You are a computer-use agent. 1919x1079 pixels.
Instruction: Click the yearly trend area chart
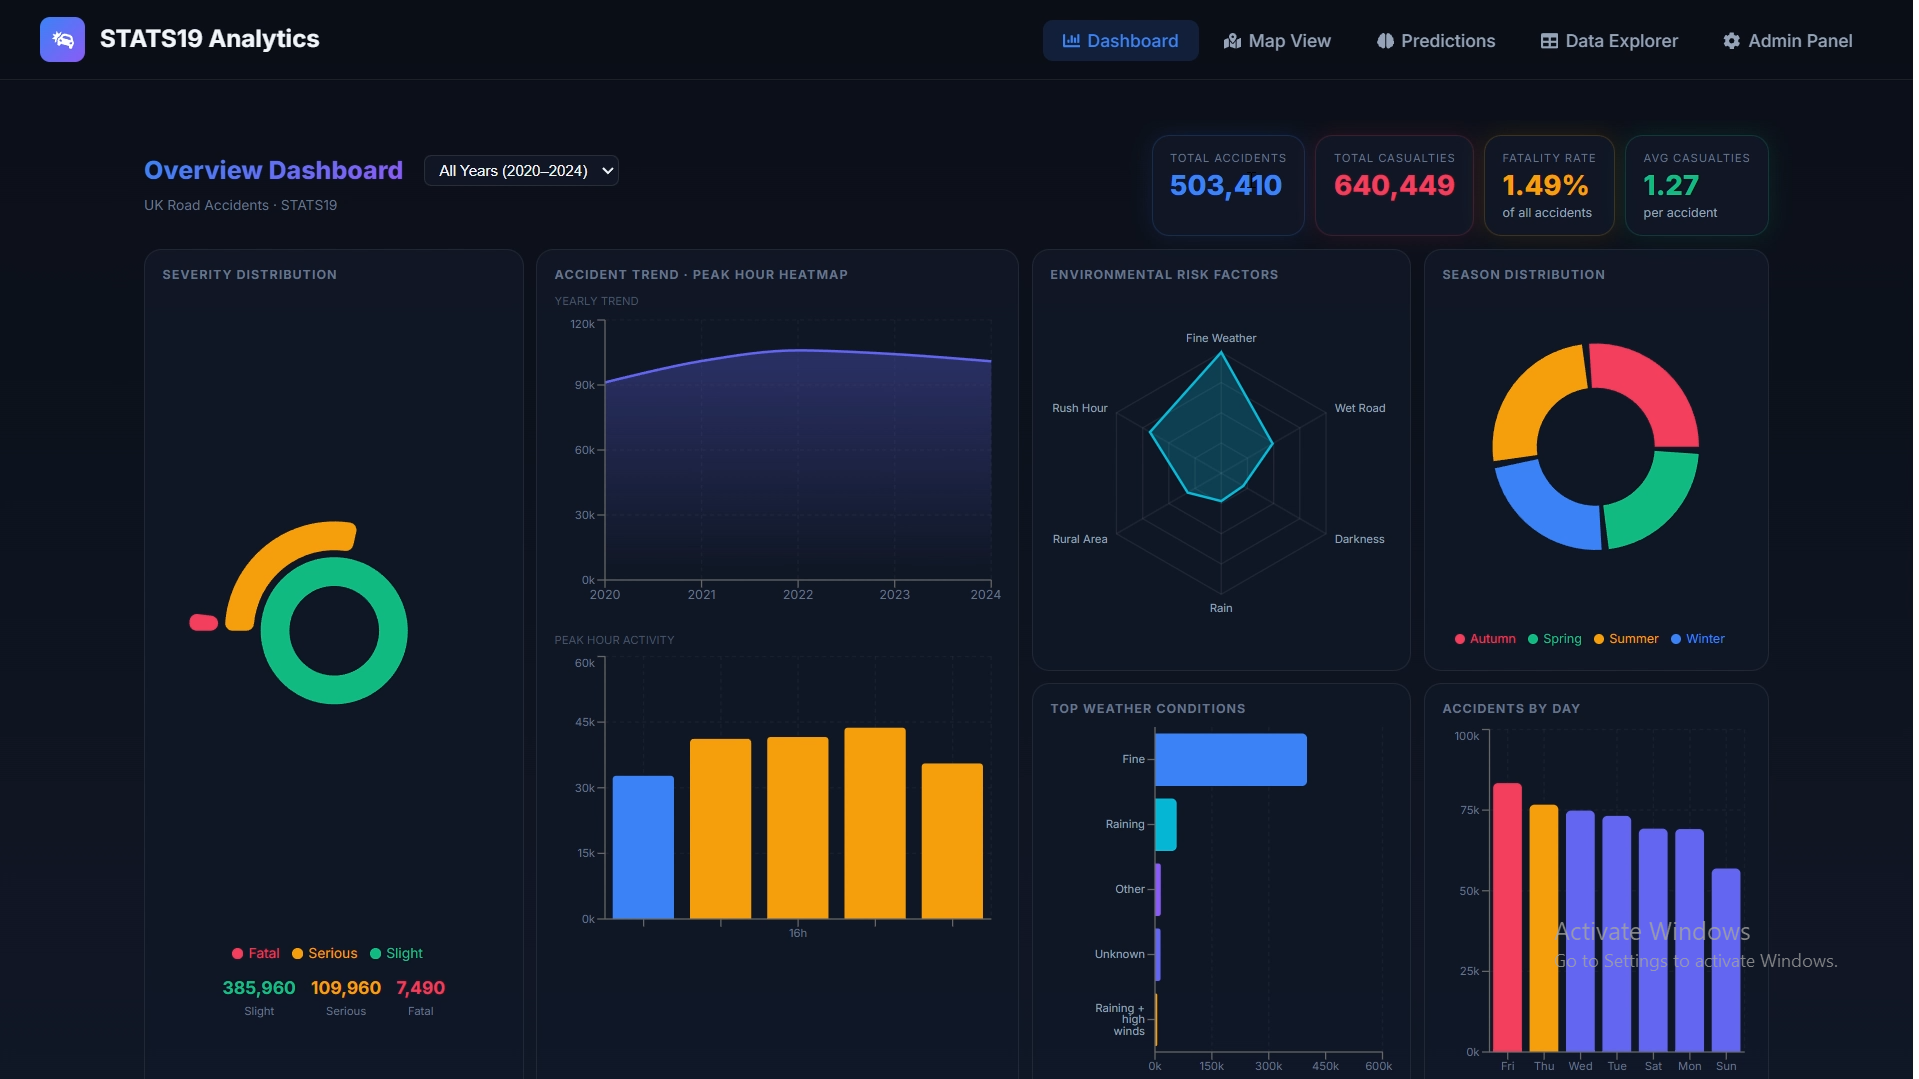click(x=798, y=465)
